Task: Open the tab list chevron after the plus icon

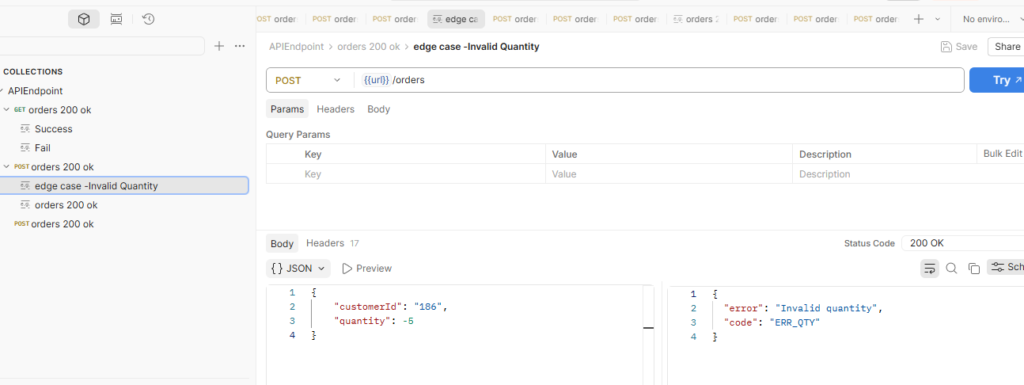Action: [x=938, y=19]
